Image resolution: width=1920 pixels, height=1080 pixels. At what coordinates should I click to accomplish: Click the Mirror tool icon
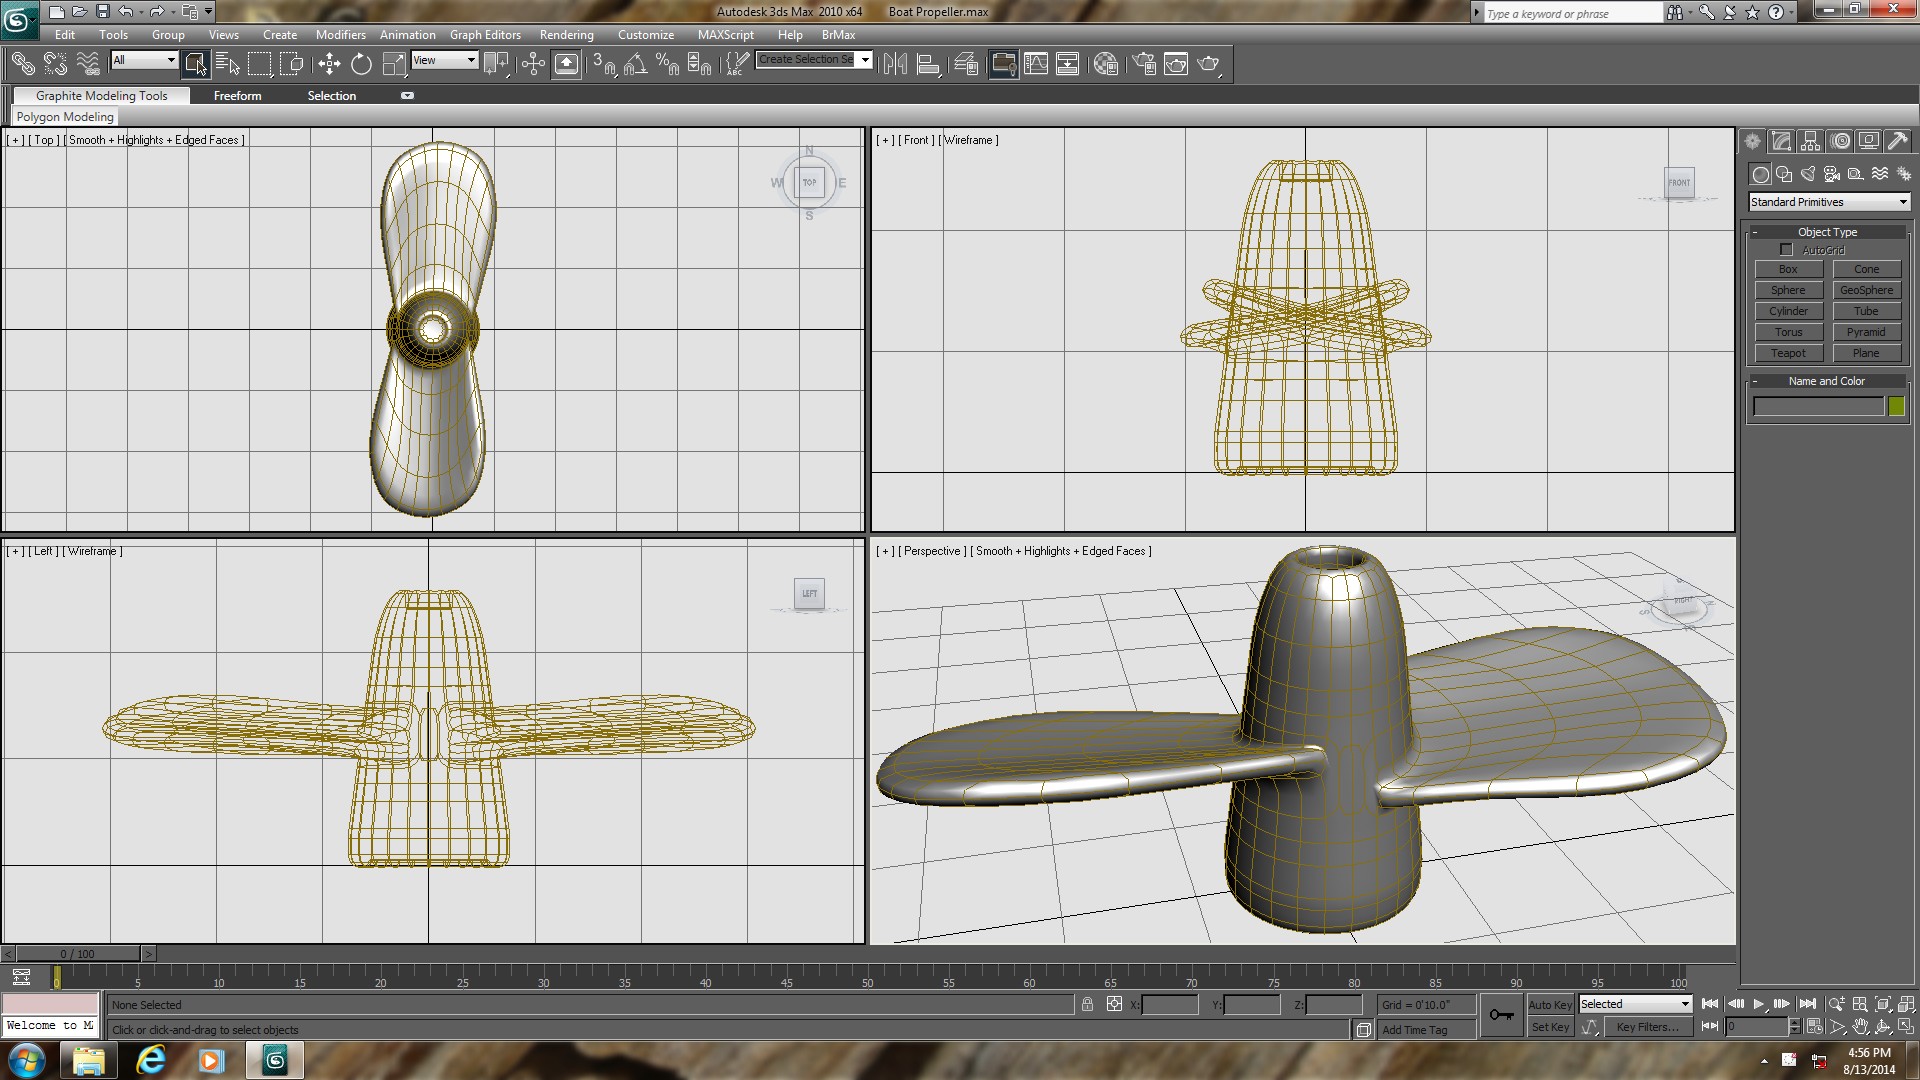pos(896,63)
